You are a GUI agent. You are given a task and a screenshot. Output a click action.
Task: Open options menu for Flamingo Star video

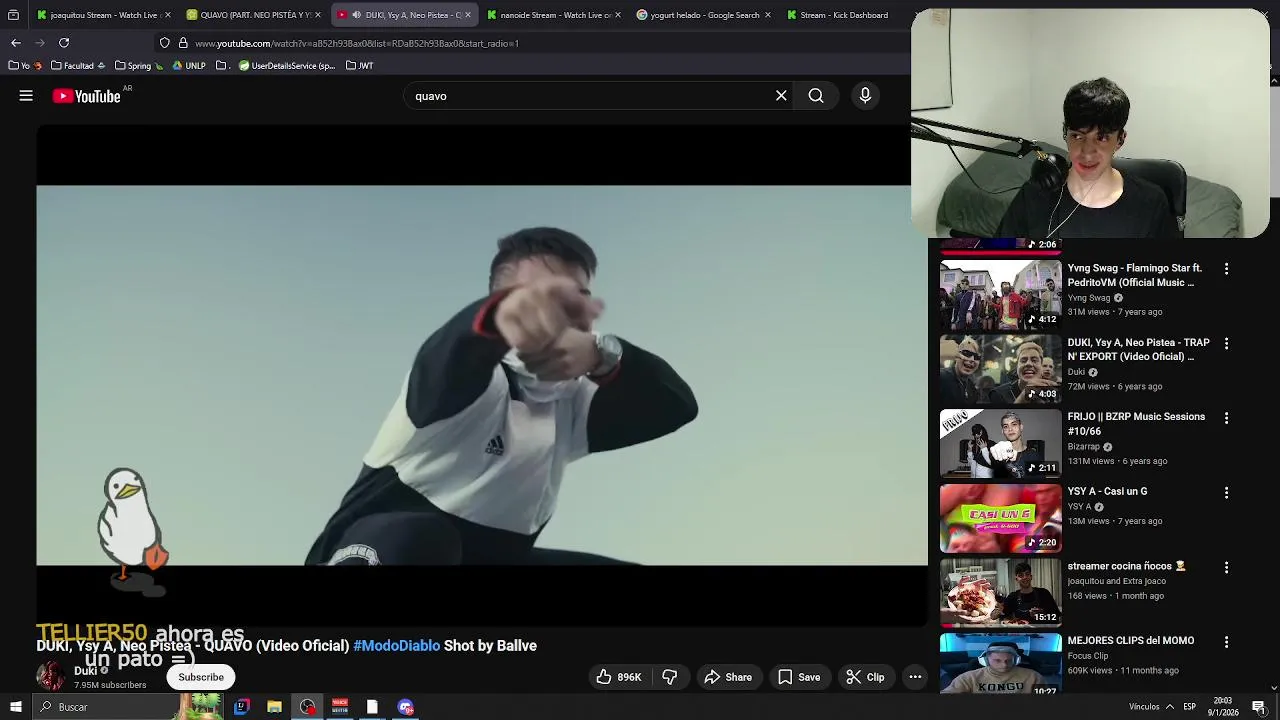click(x=1226, y=269)
